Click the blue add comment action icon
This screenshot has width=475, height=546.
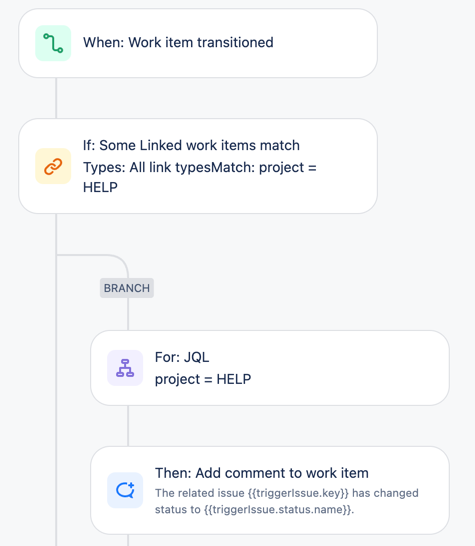coord(125,490)
